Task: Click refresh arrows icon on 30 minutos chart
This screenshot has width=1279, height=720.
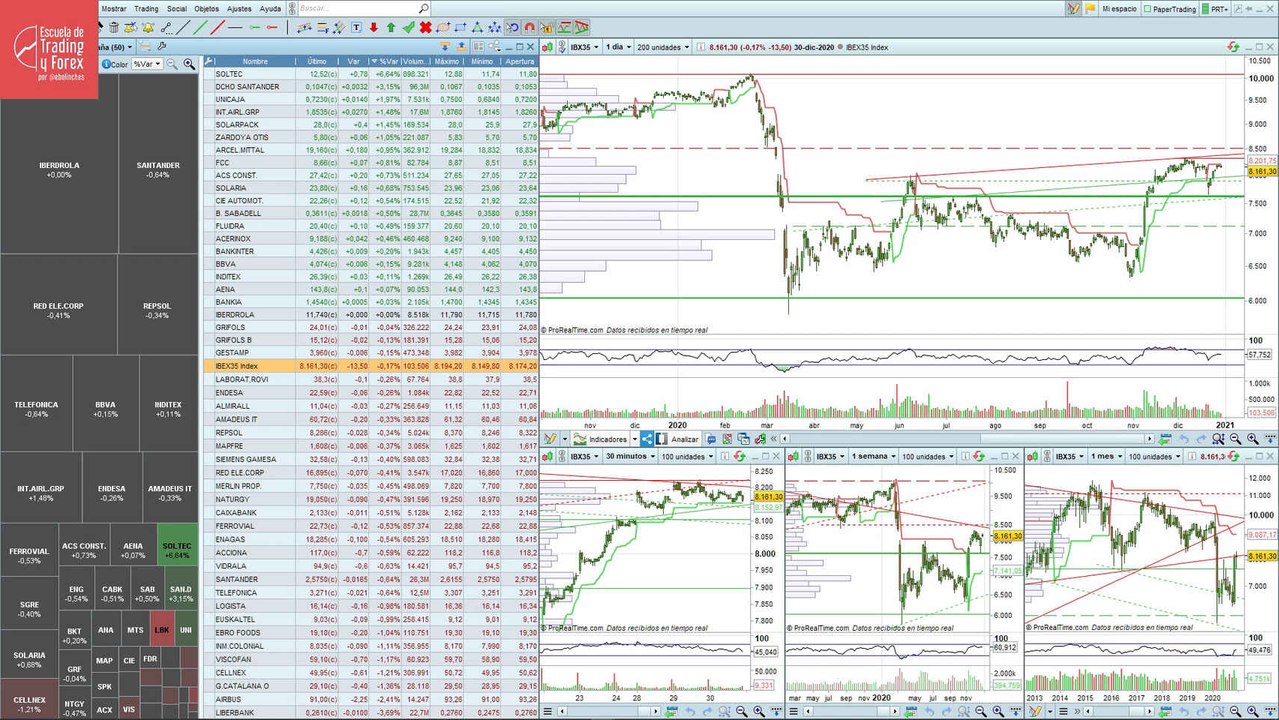Action: point(739,456)
